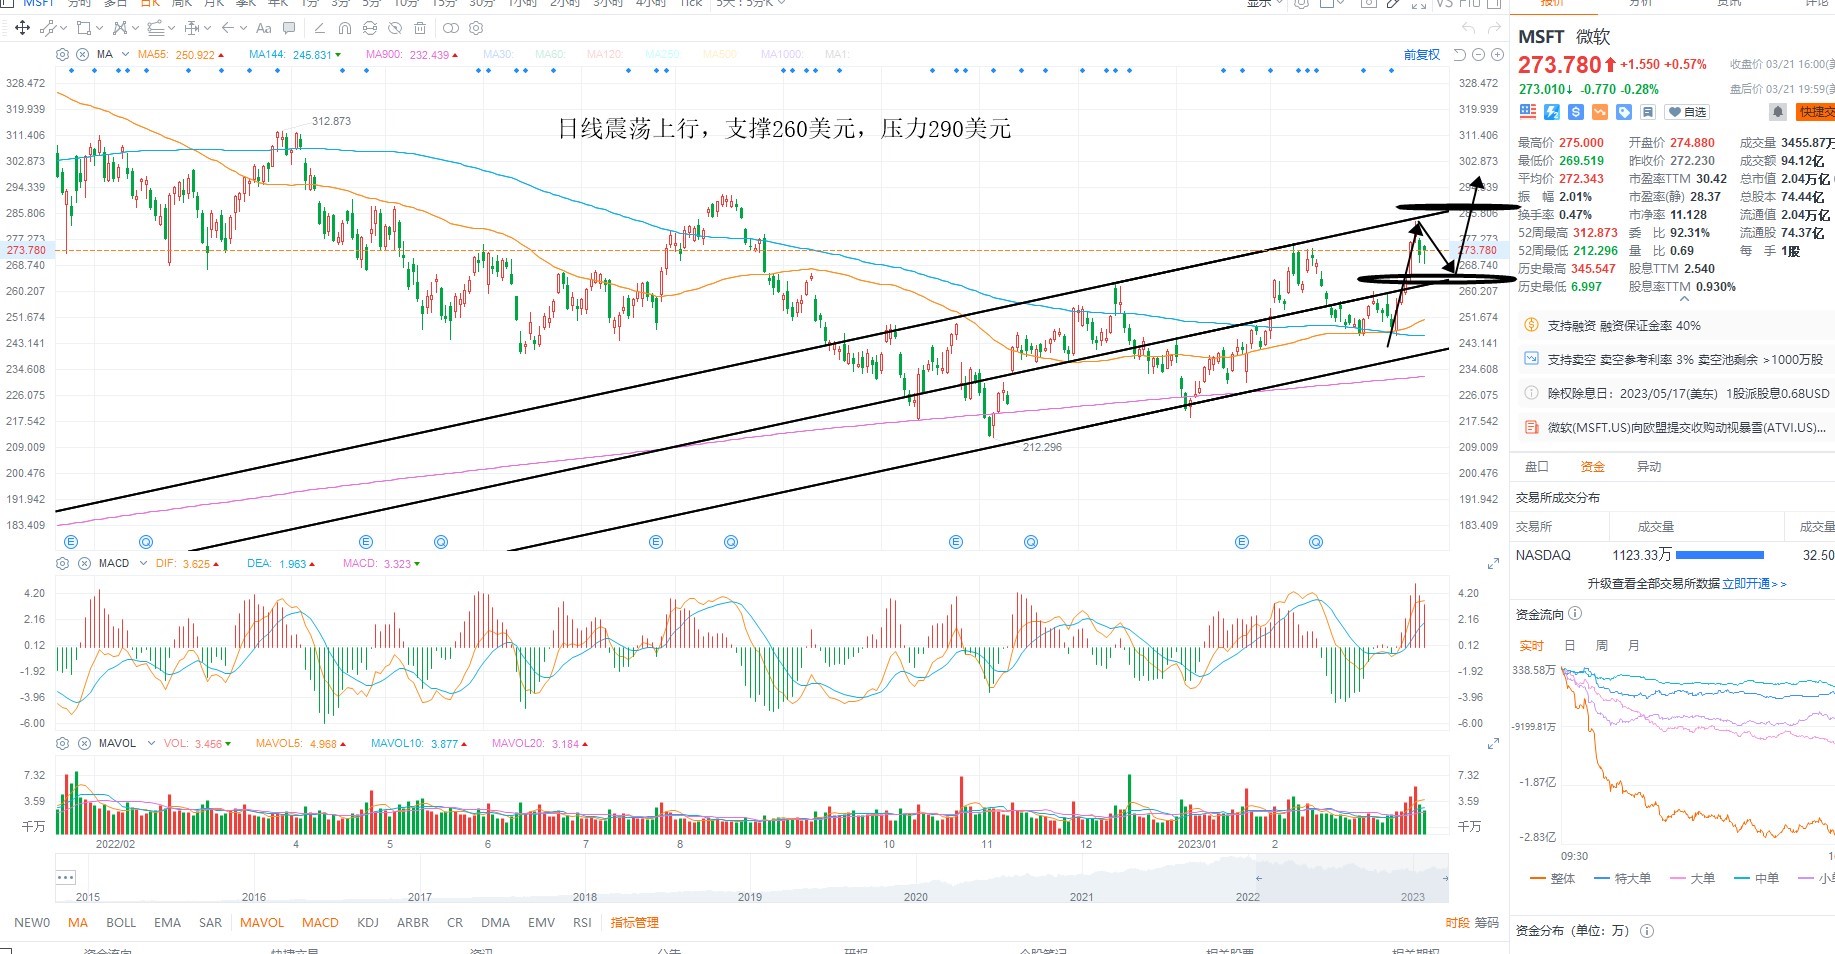This screenshot has height=954, width=1835.
Task: Click the price alert bell icon
Action: point(1778,112)
